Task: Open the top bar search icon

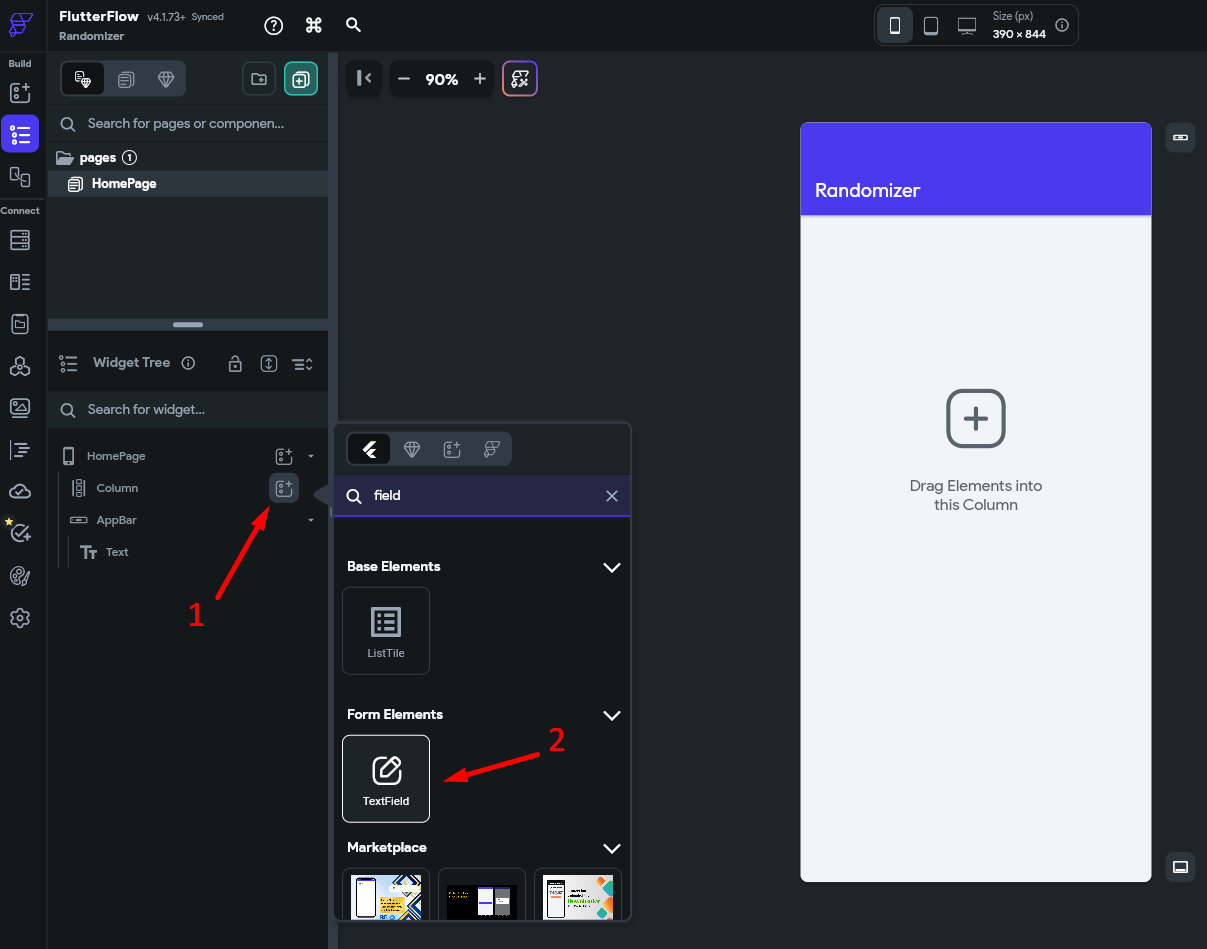Action: (353, 25)
